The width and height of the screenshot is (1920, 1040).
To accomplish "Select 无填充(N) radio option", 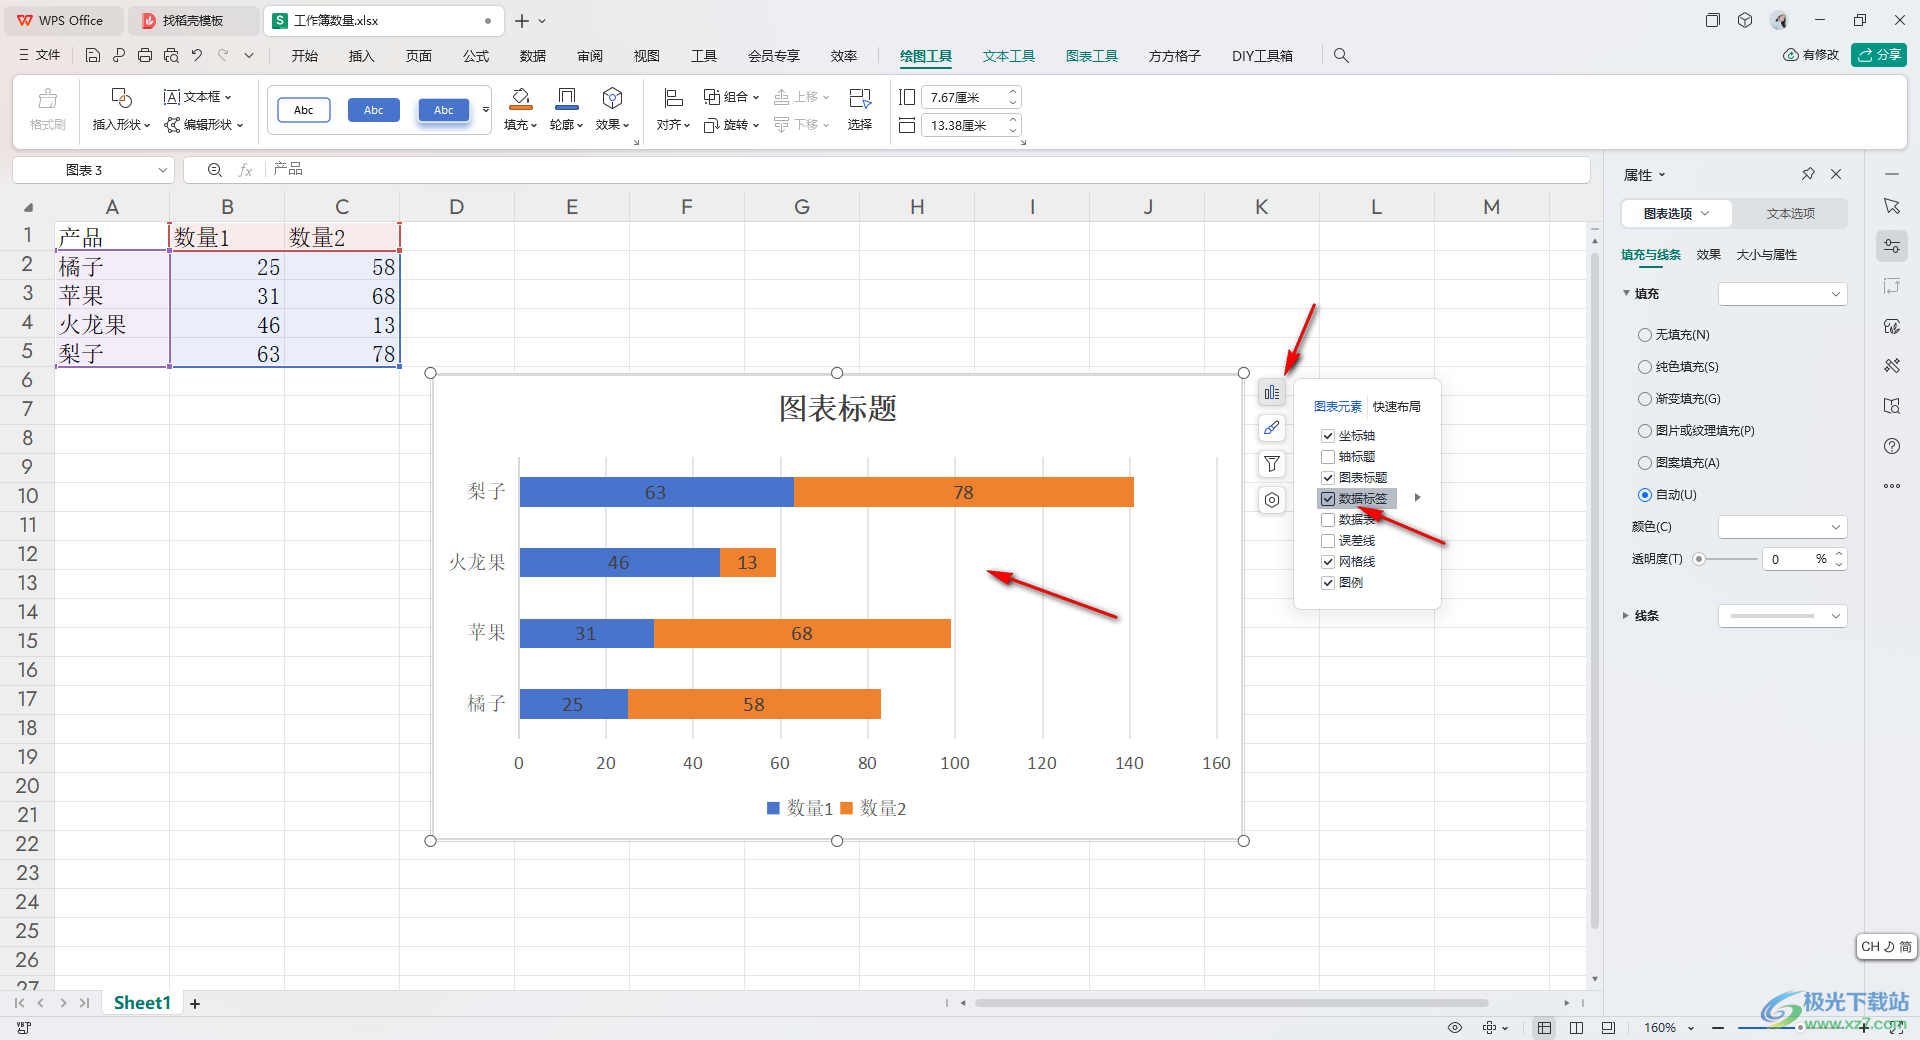I will coord(1645,335).
